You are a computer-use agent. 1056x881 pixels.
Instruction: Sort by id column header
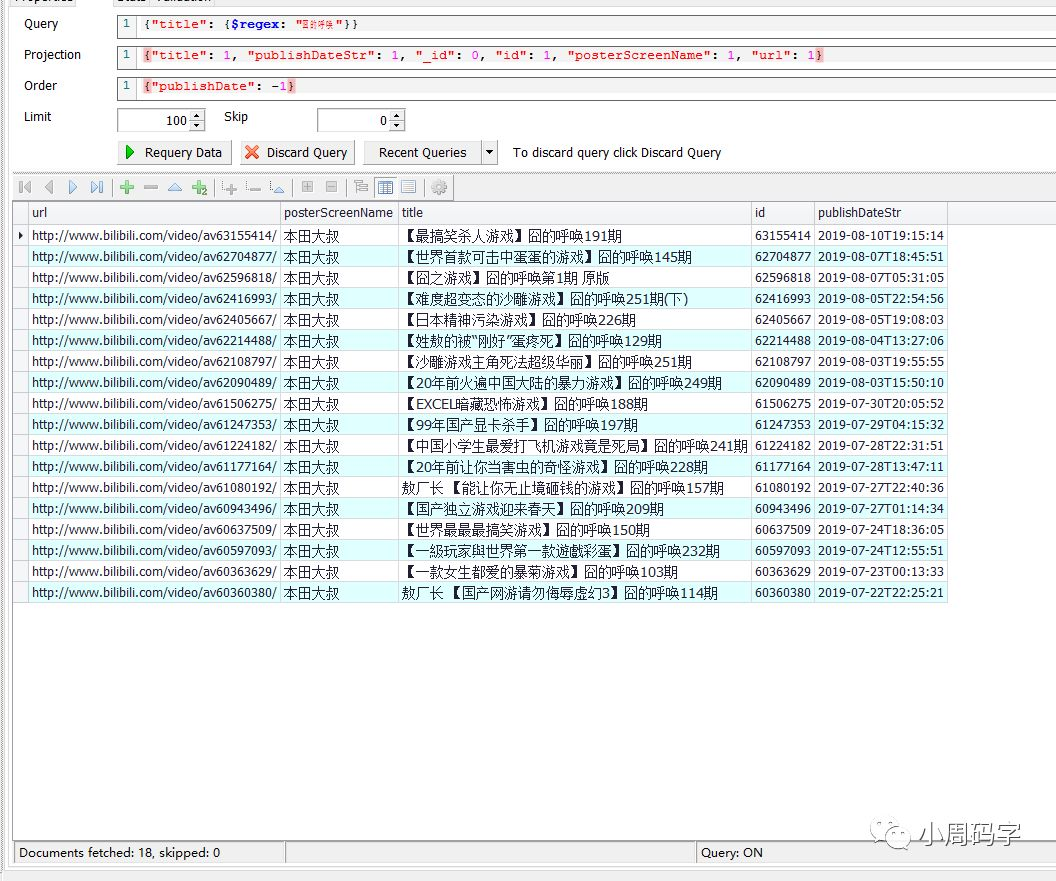(783, 213)
